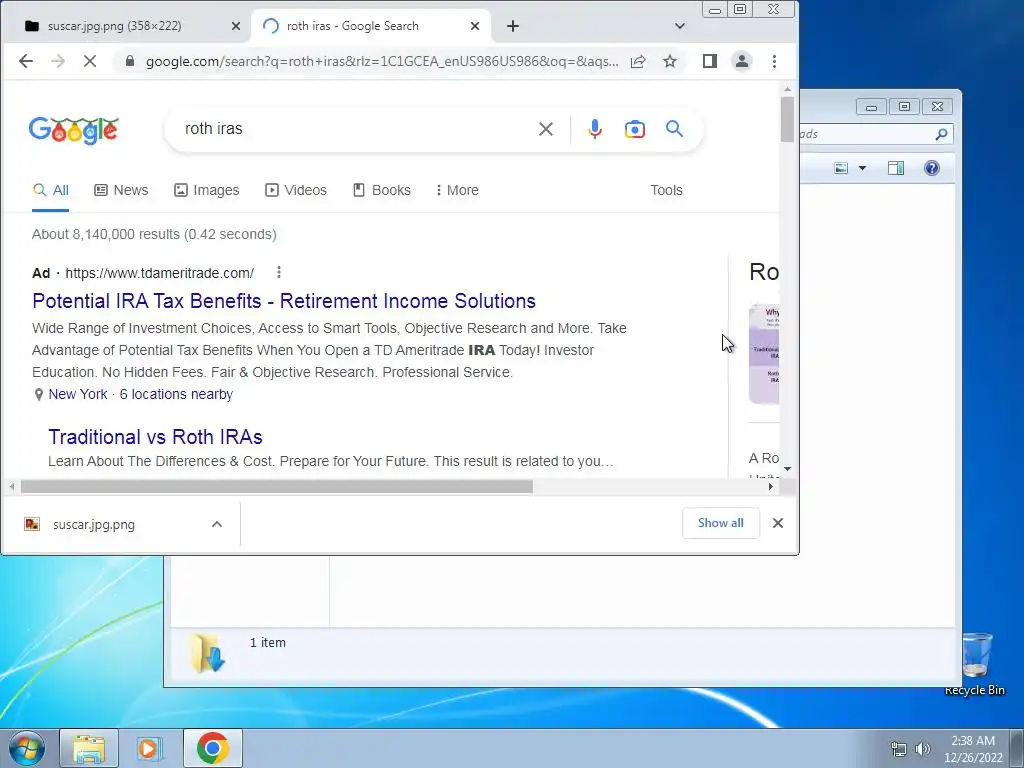1024x768 pixels.
Task: Open Explorer help icon
Action: click(932, 168)
